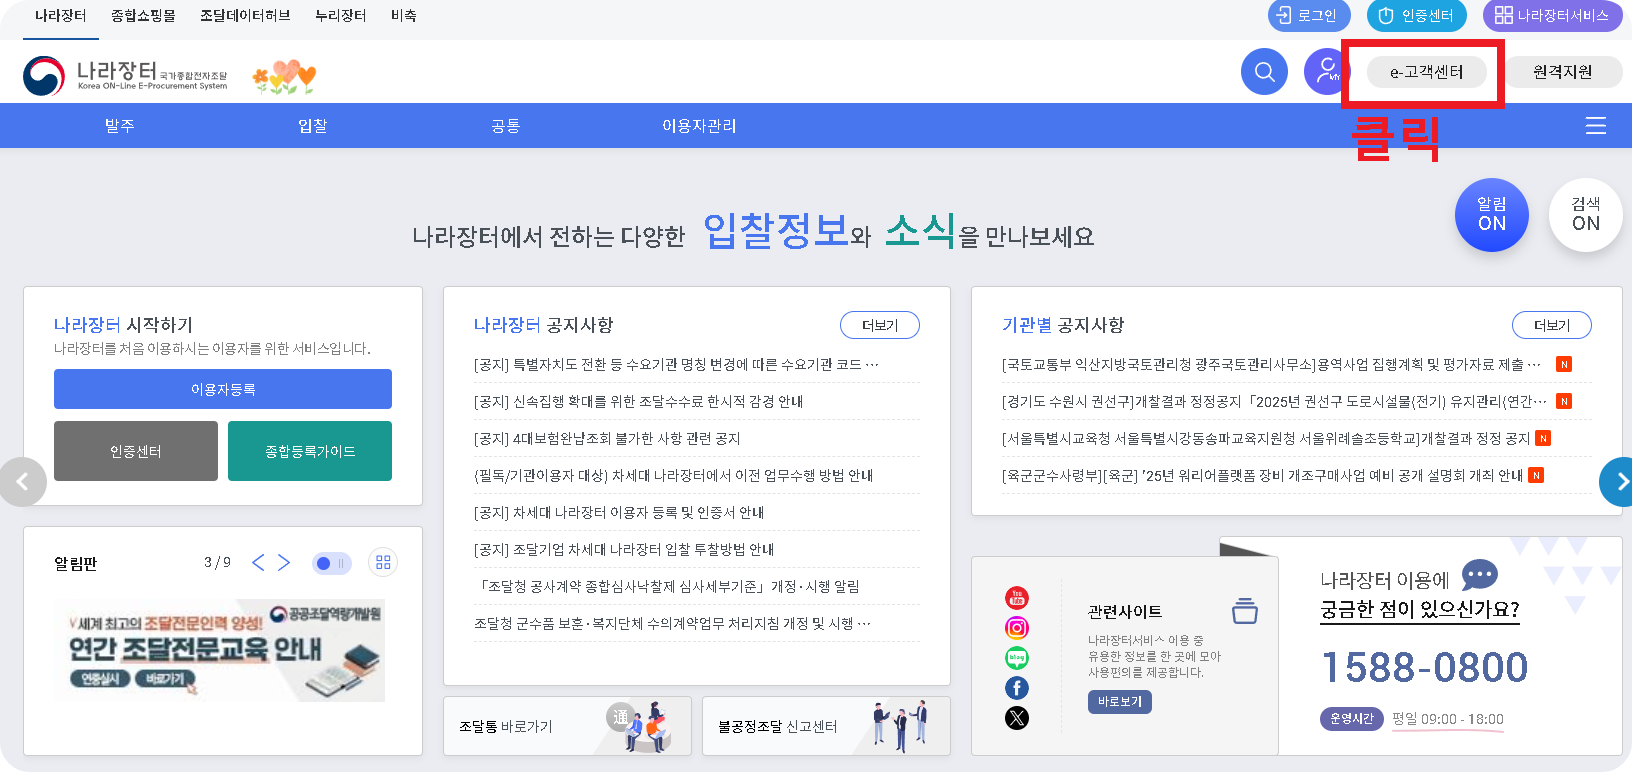This screenshot has width=1632, height=772.
Task: Click 더보기 for 나라장터 공지사항
Action: (880, 325)
